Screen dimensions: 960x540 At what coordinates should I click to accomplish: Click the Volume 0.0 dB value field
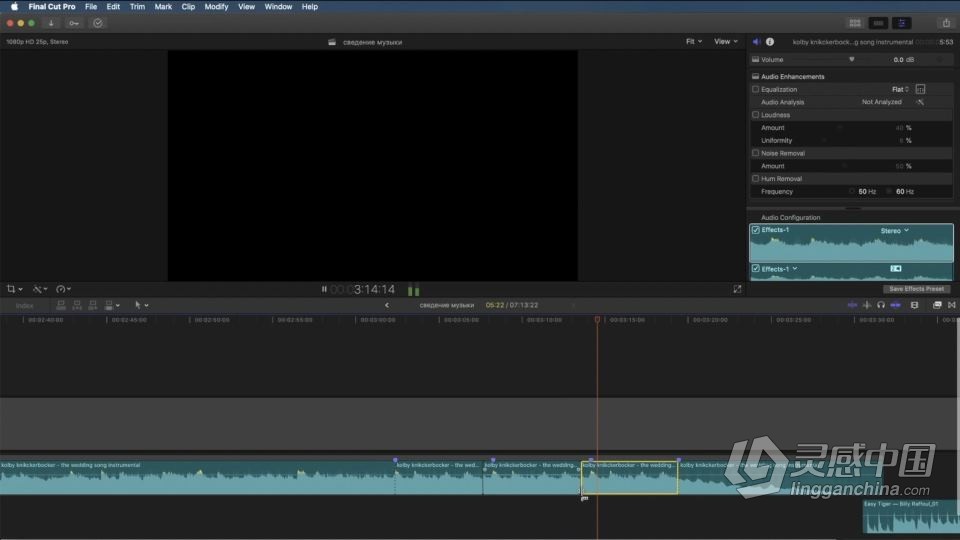[903, 59]
